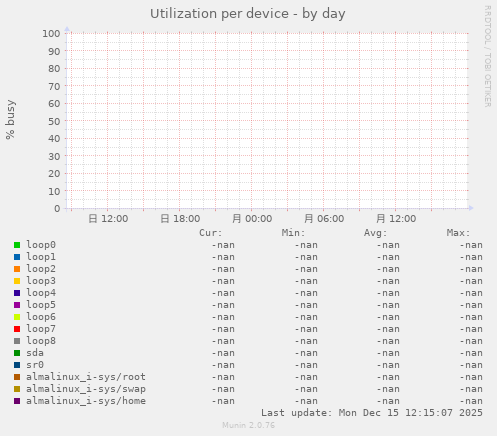Select the loop0 legend label
The image size is (497, 436).
pyautogui.click(x=41, y=245)
